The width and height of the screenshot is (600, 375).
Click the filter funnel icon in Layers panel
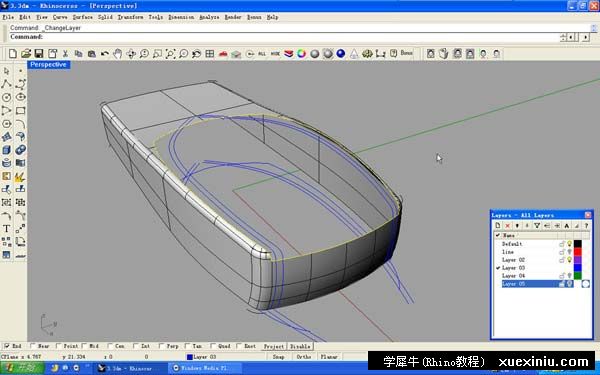coord(537,226)
